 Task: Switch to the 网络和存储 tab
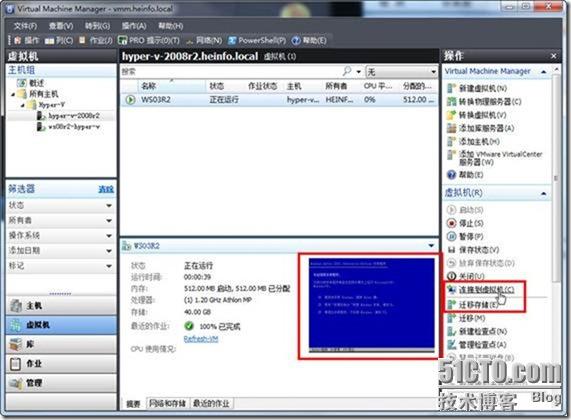[167, 403]
